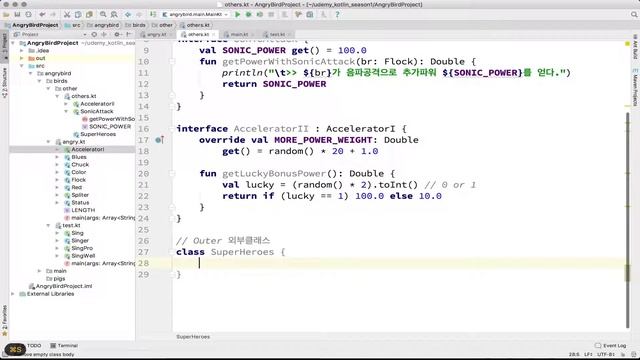Viewport: 640px width, 360px height.
Task: Click the Synchronize toolbar icon
Action: (x=29, y=15)
